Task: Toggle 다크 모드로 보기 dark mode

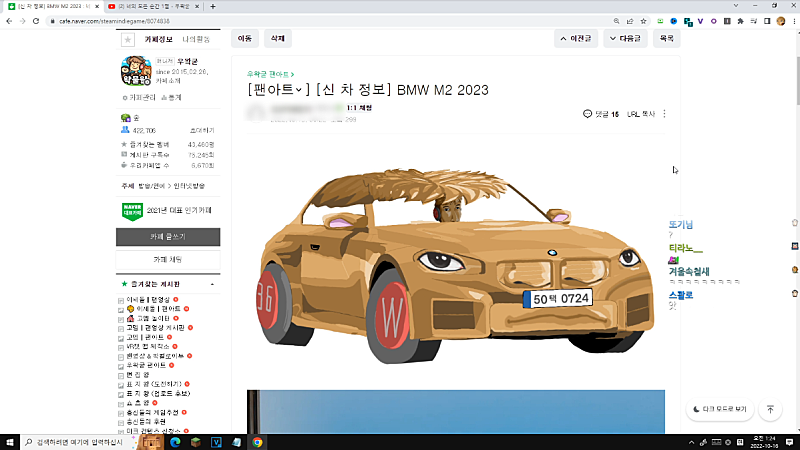Action: (720, 409)
